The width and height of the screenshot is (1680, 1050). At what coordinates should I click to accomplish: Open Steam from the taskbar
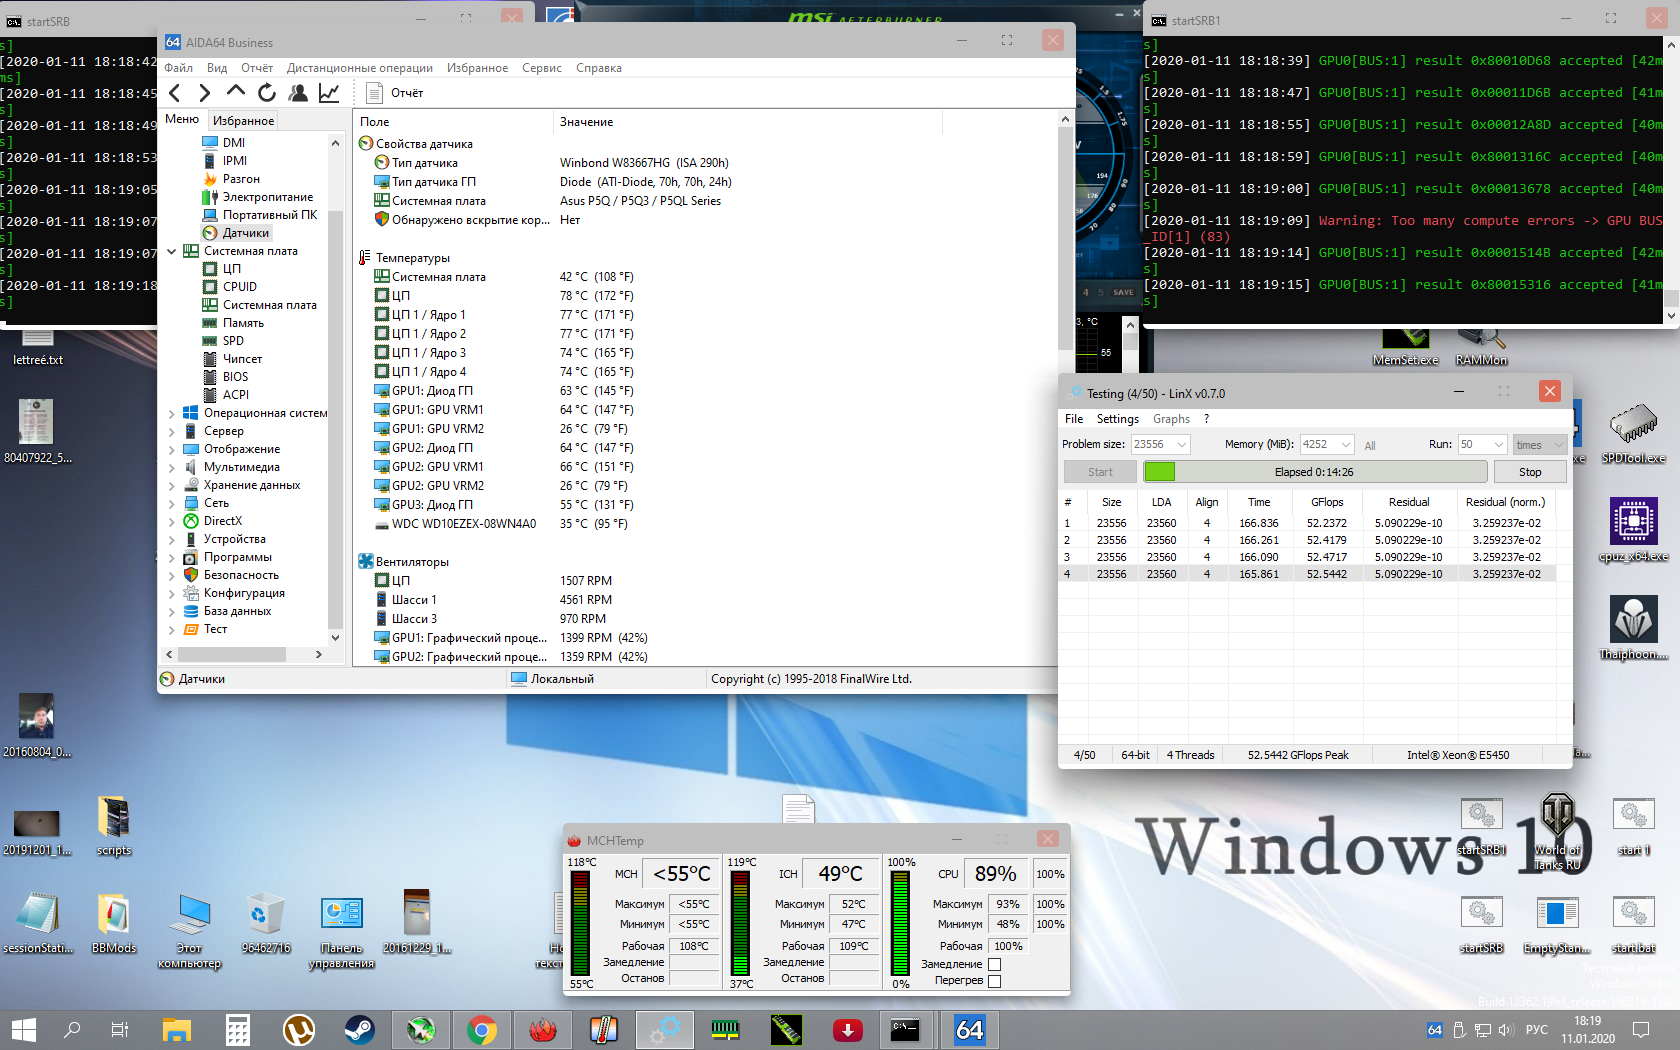coord(359,1030)
